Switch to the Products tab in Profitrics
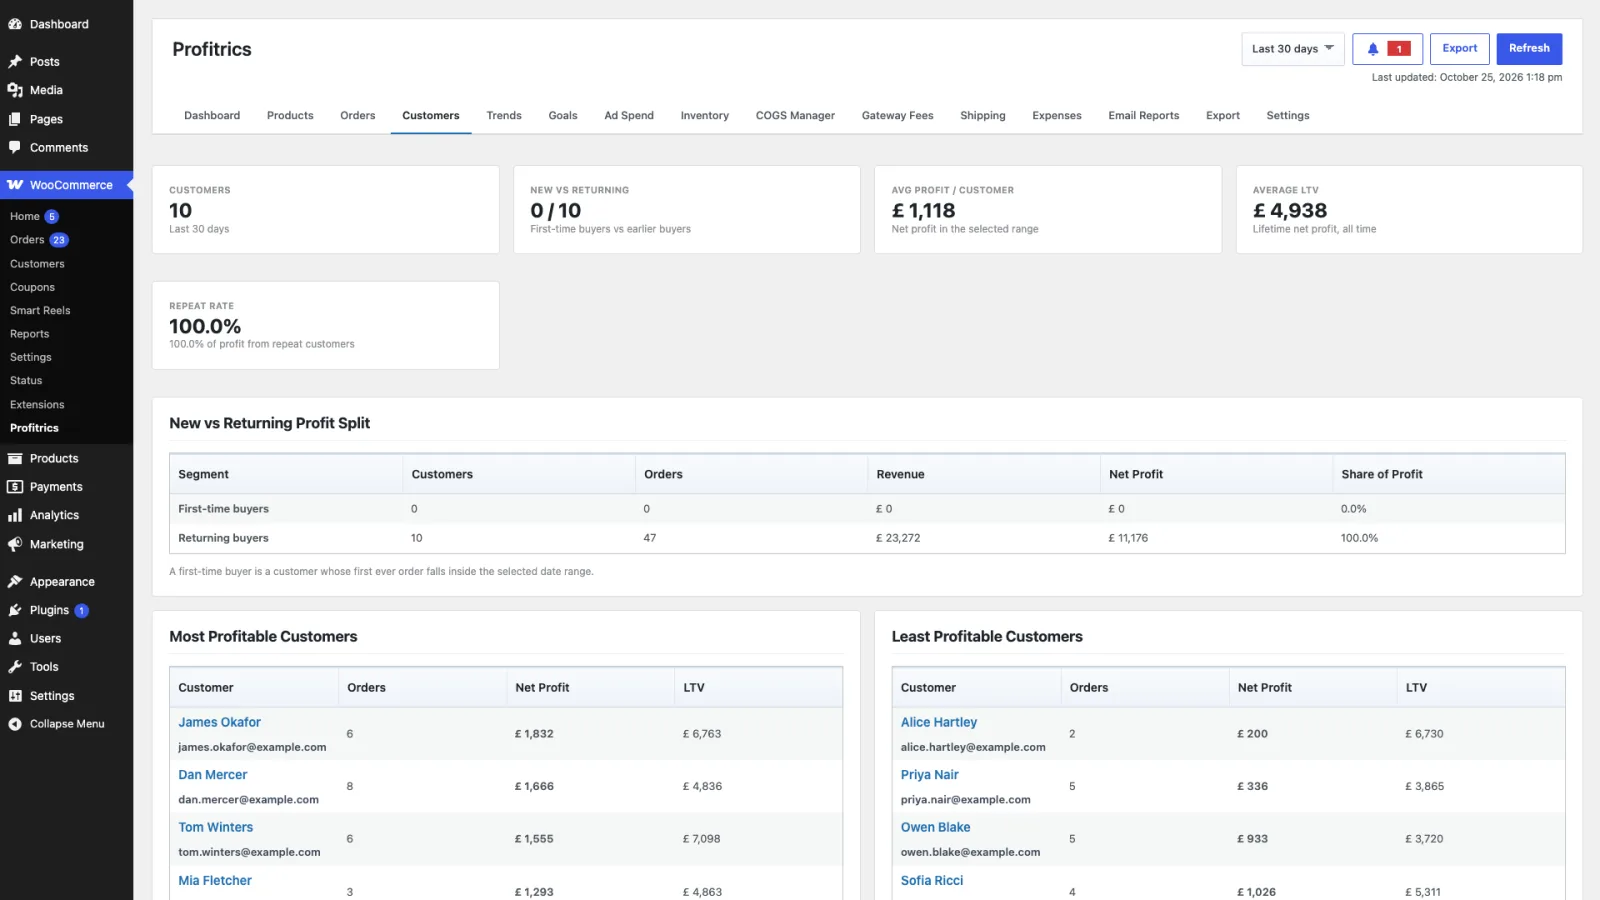Image resolution: width=1600 pixels, height=900 pixels. [290, 116]
